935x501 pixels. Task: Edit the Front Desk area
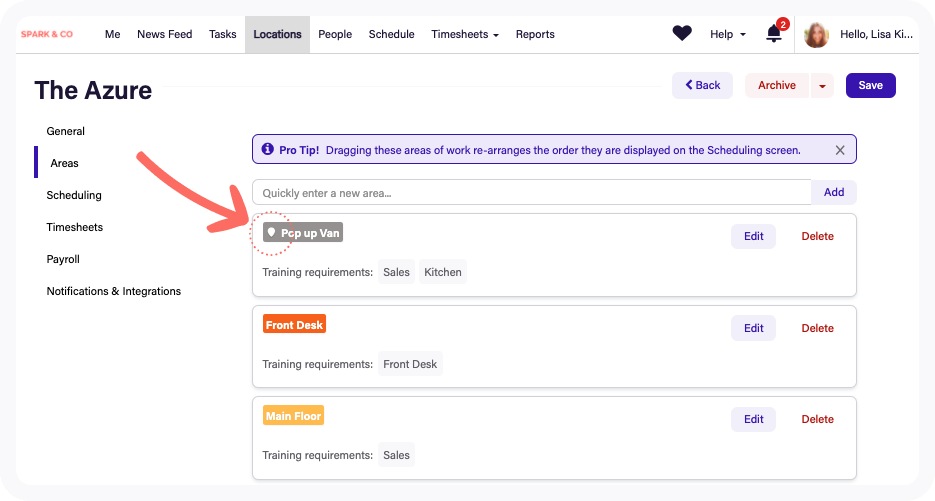click(753, 328)
